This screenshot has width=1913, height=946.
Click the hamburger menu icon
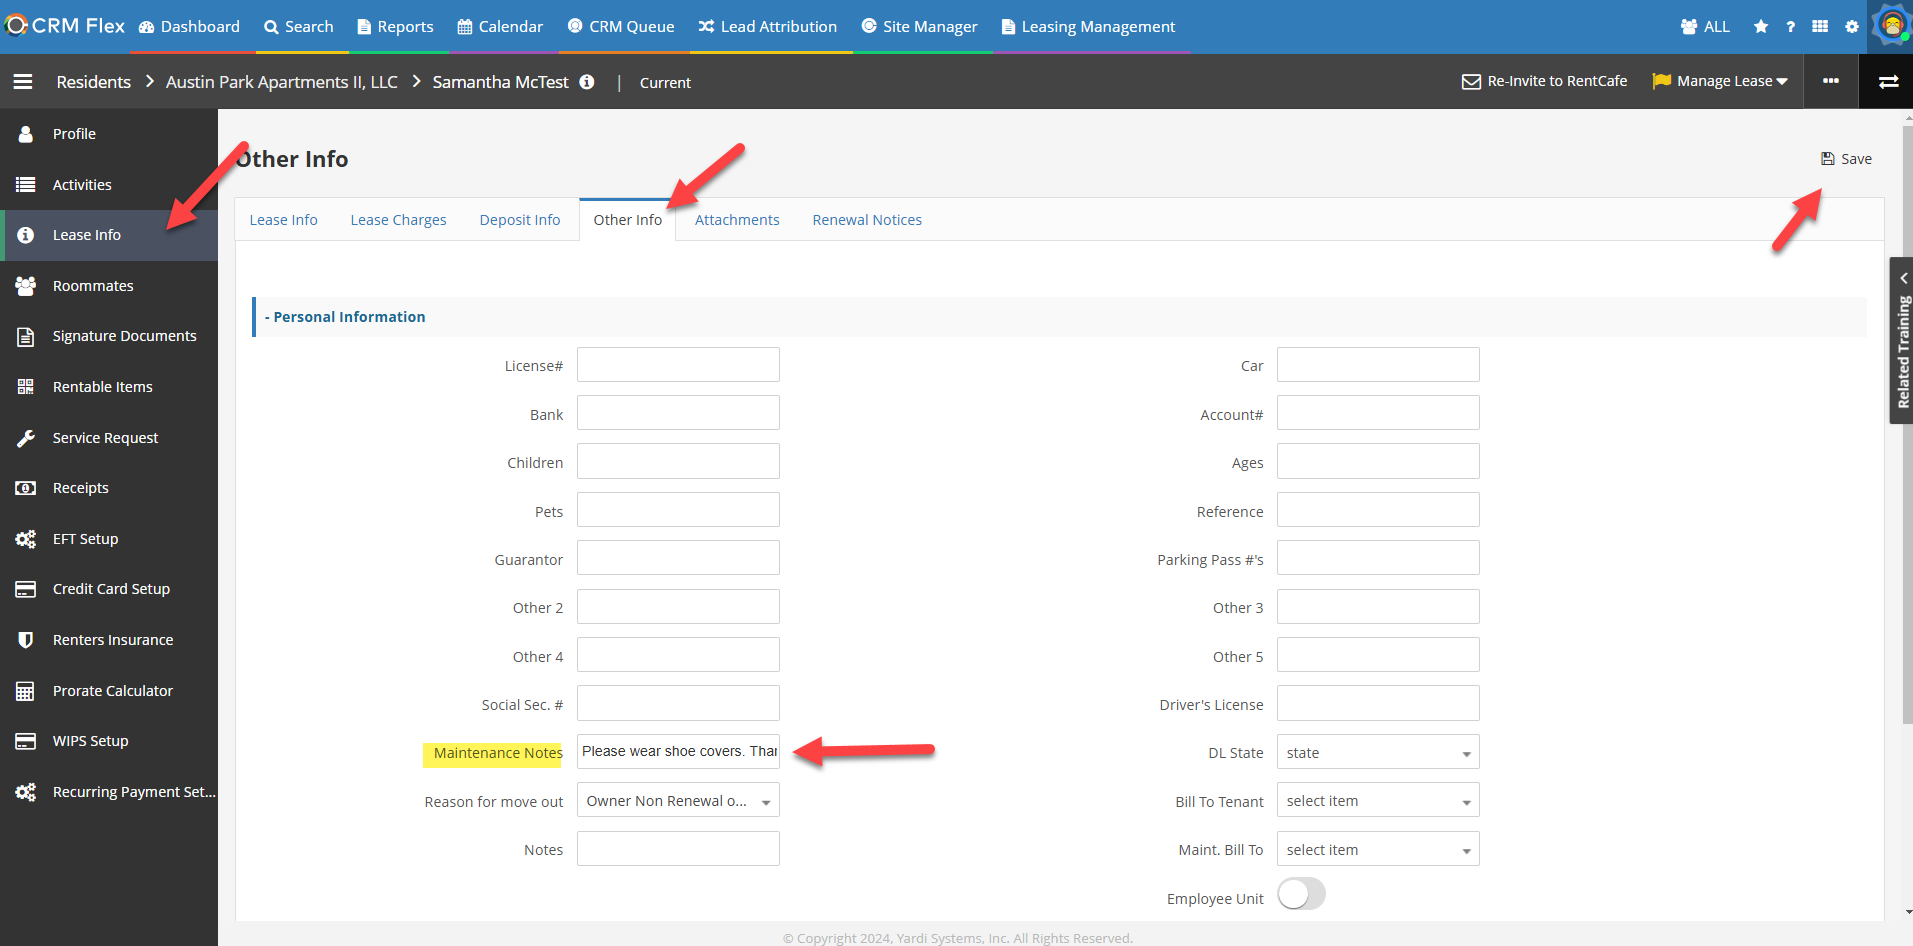(x=23, y=82)
